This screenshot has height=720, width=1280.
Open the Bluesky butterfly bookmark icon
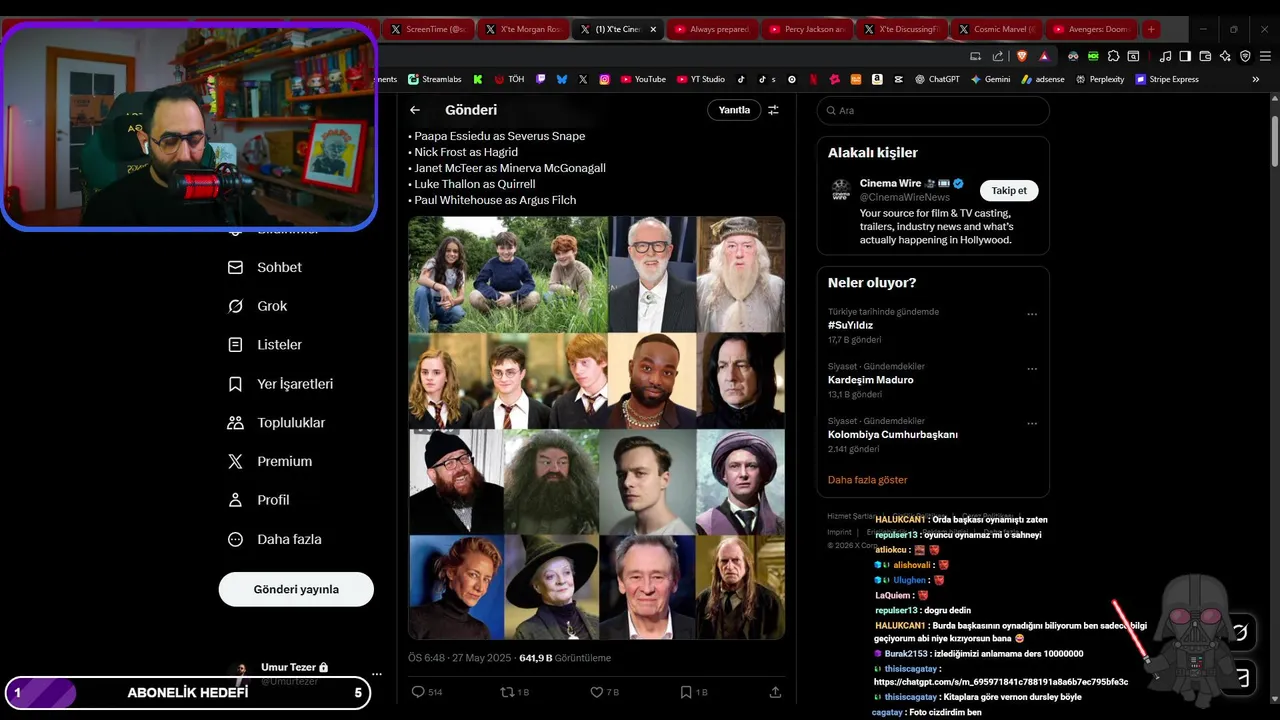tap(562, 79)
